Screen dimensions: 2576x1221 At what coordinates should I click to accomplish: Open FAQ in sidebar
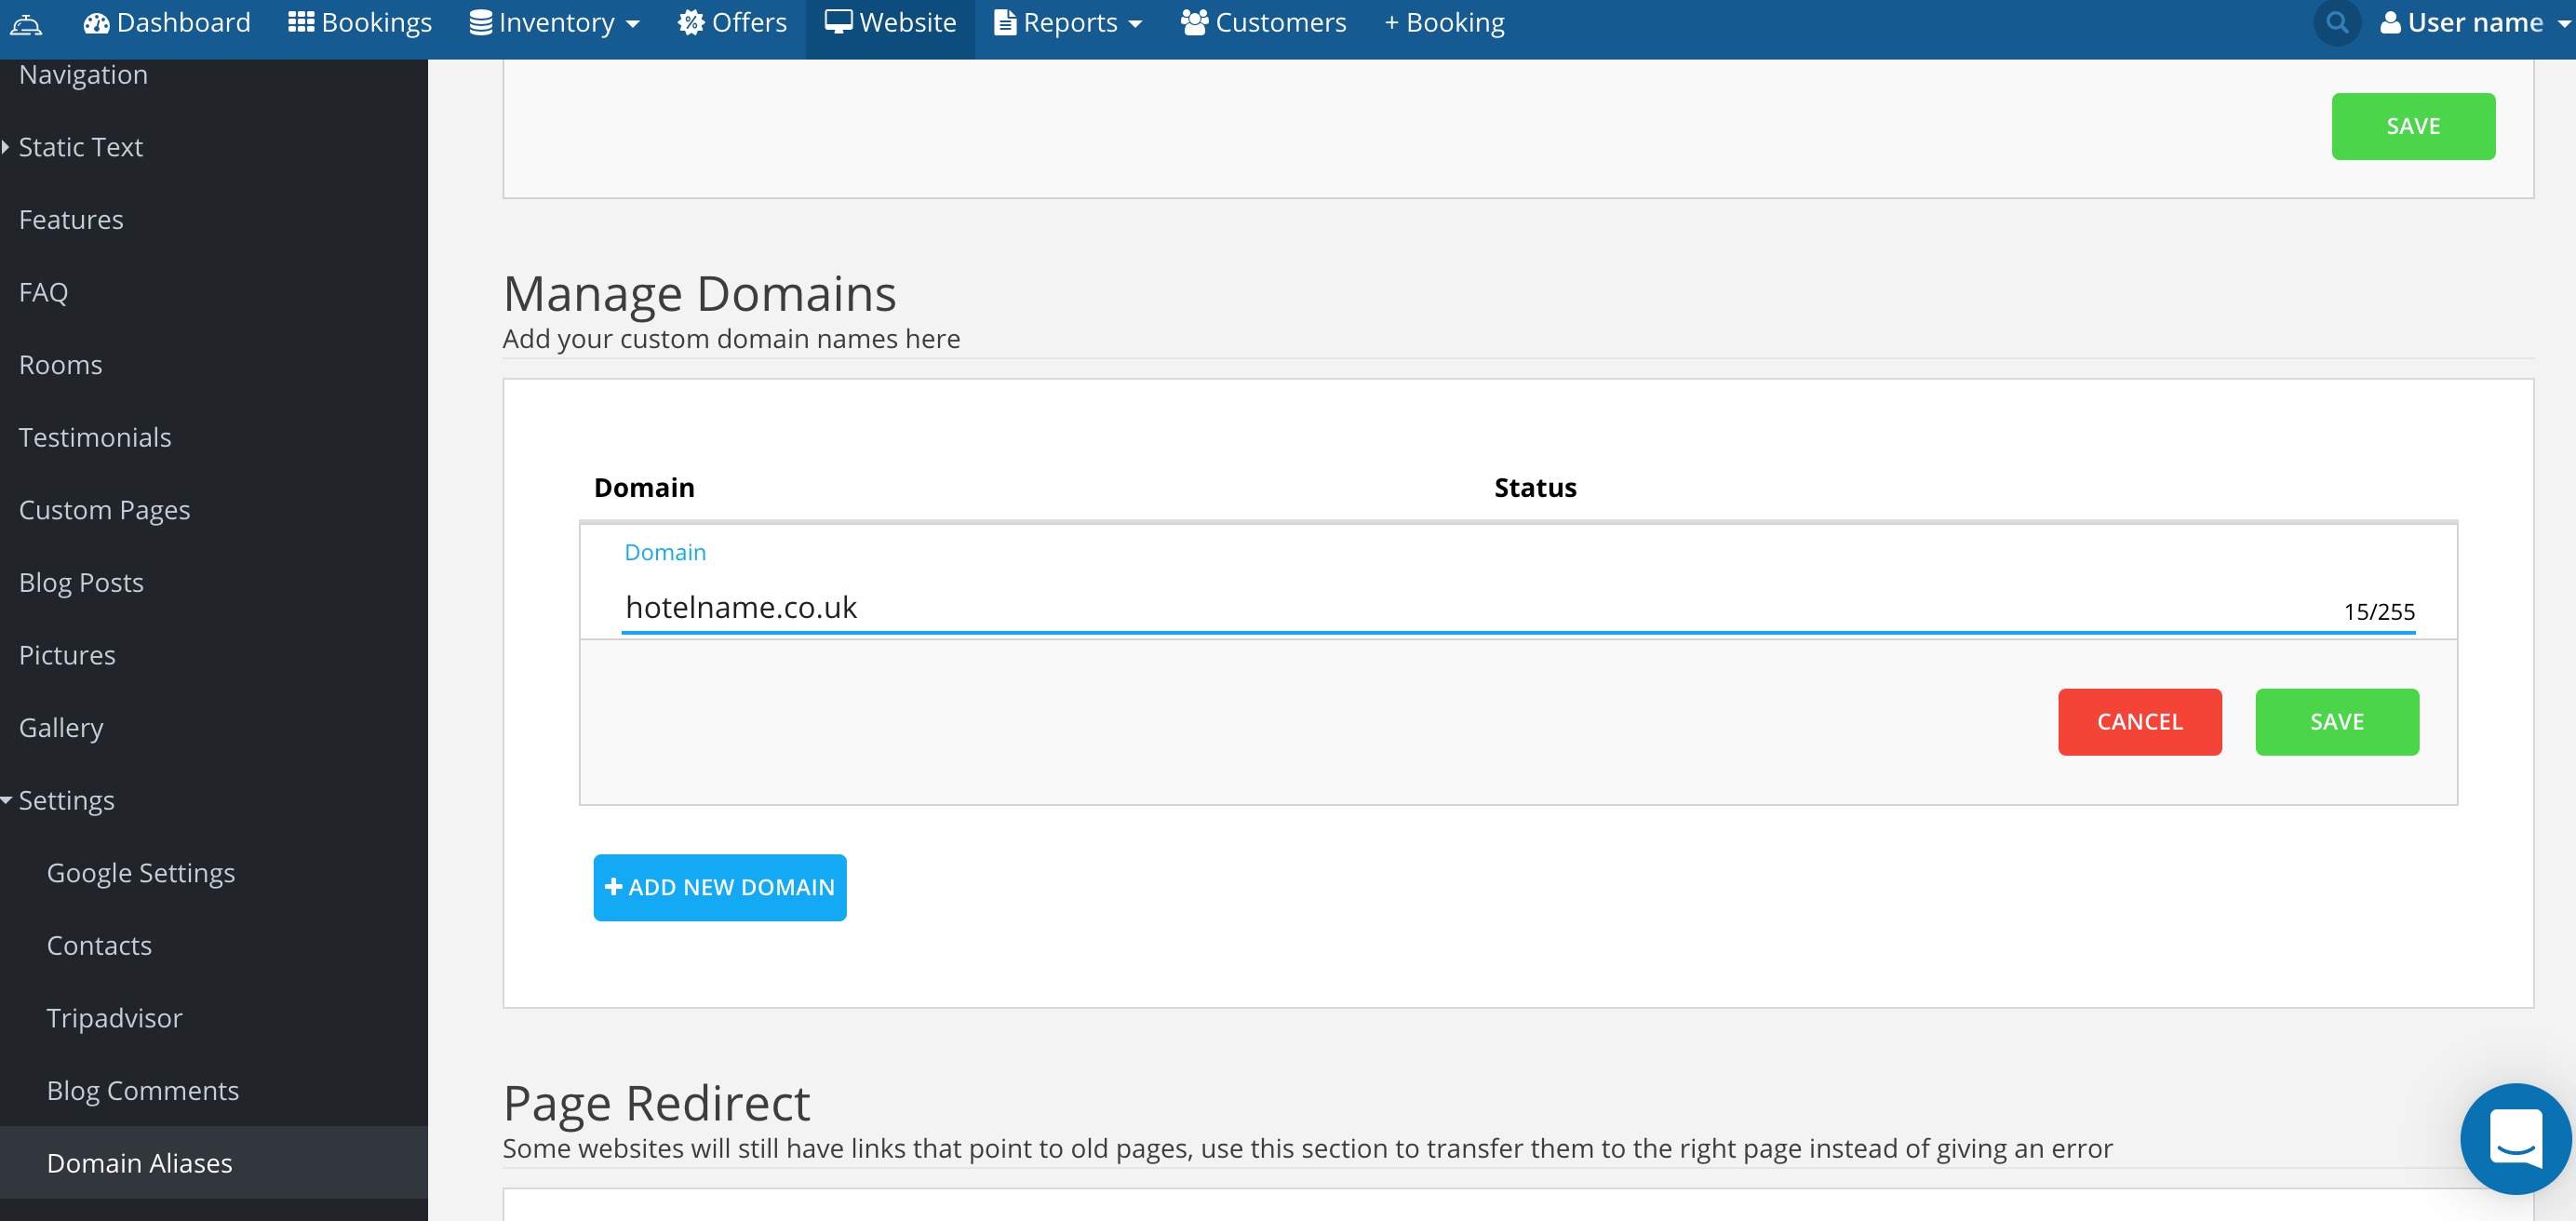43,292
